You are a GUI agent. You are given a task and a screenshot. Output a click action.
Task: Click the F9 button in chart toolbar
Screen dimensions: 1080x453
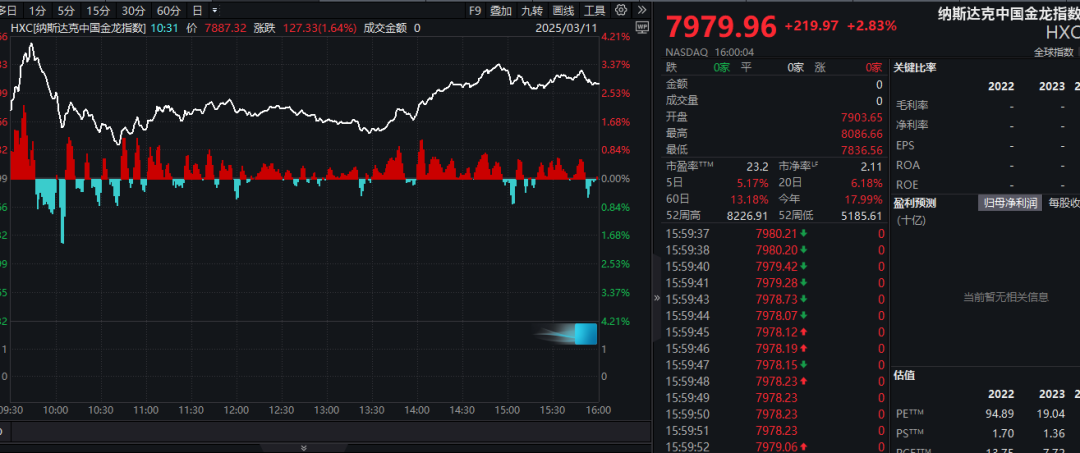pos(475,10)
